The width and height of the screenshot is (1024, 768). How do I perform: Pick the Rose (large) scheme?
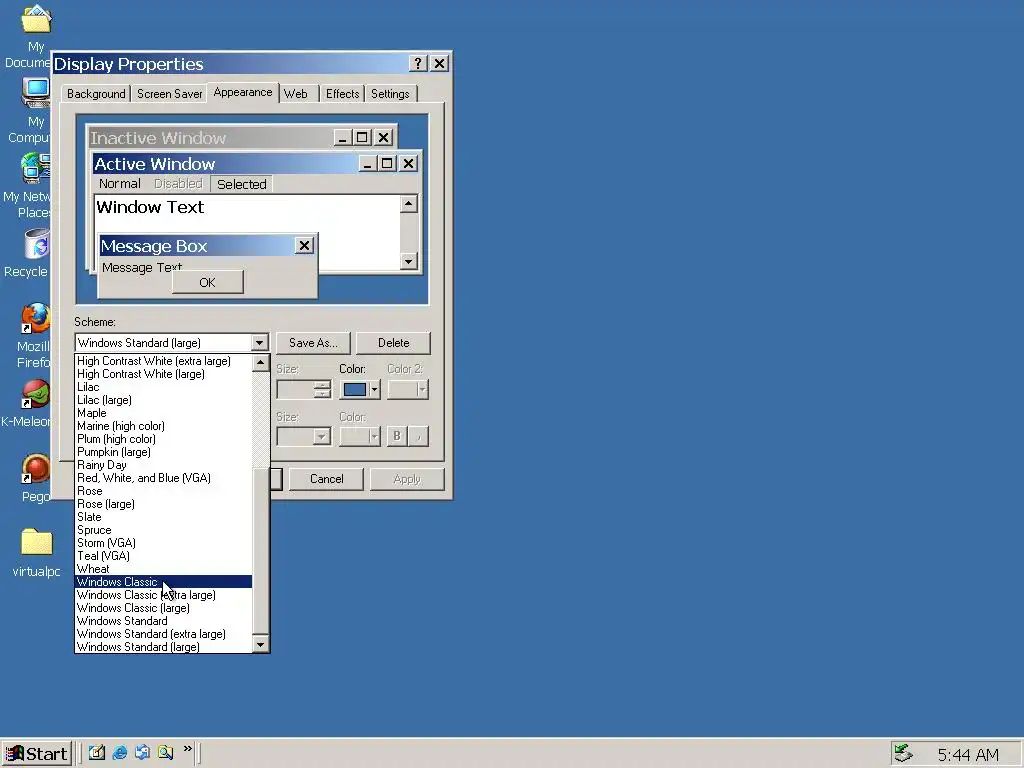point(163,504)
